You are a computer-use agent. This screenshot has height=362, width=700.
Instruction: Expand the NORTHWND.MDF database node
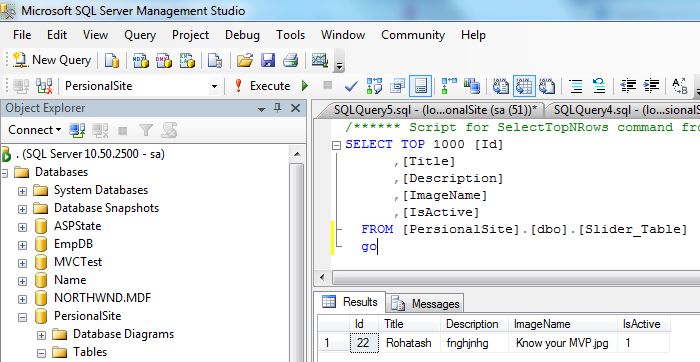coord(22,299)
